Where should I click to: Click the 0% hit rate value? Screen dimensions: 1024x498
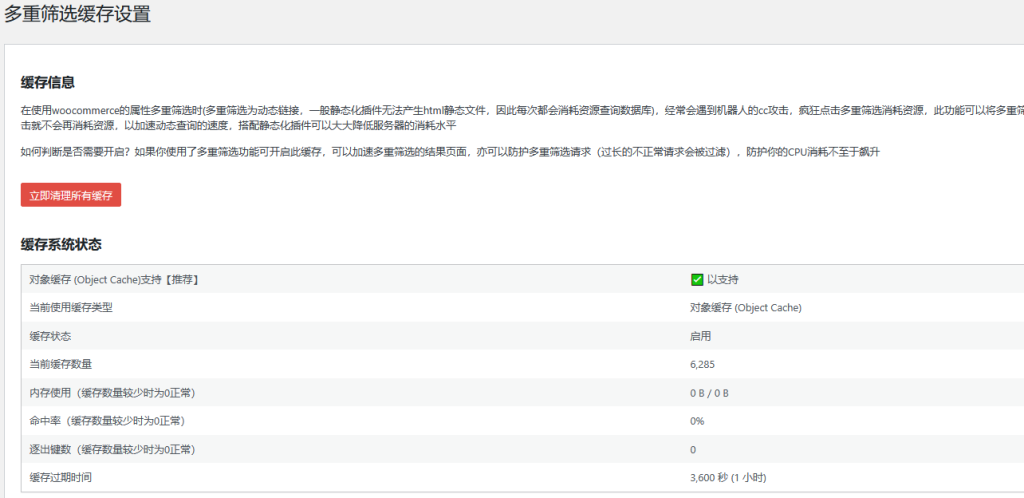coord(697,421)
